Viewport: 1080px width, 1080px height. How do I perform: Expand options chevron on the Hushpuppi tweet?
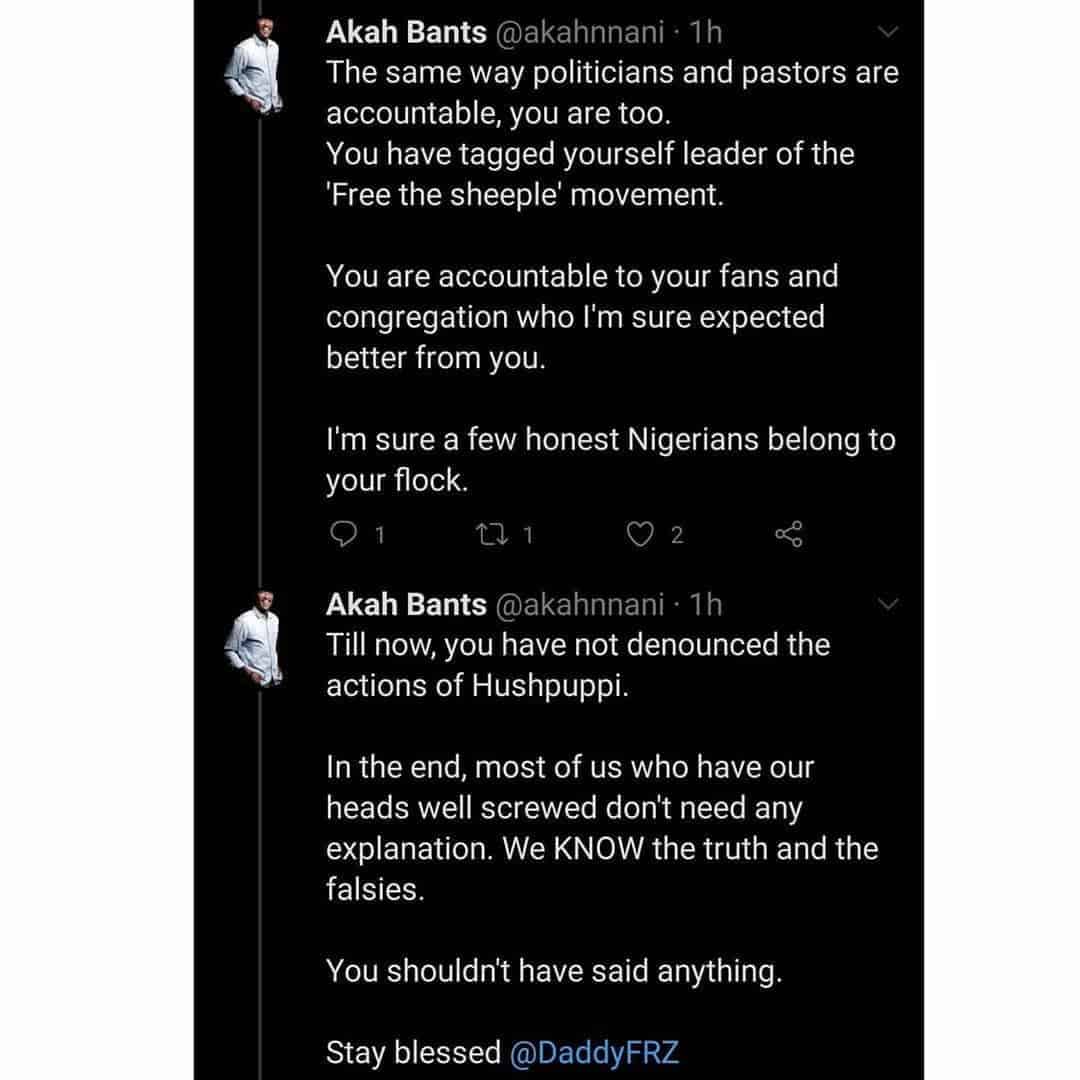click(x=888, y=604)
